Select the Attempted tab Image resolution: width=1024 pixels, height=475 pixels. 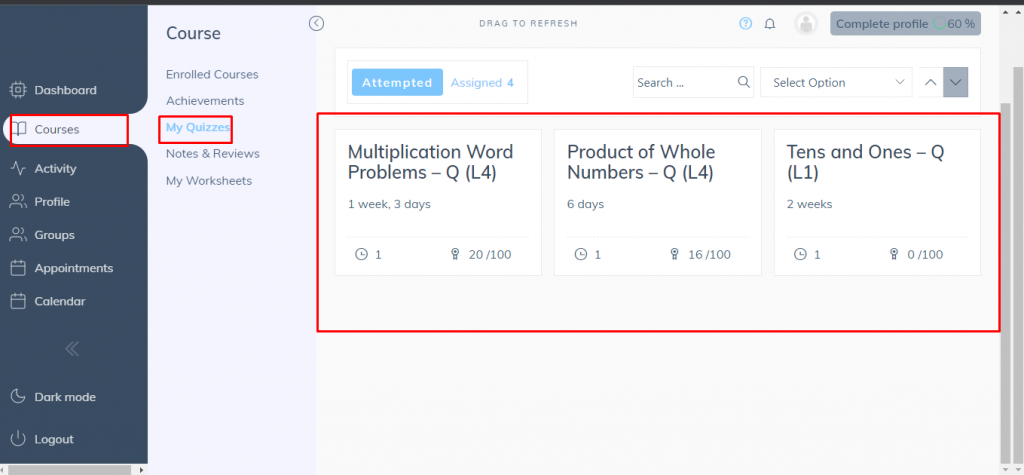[397, 83]
